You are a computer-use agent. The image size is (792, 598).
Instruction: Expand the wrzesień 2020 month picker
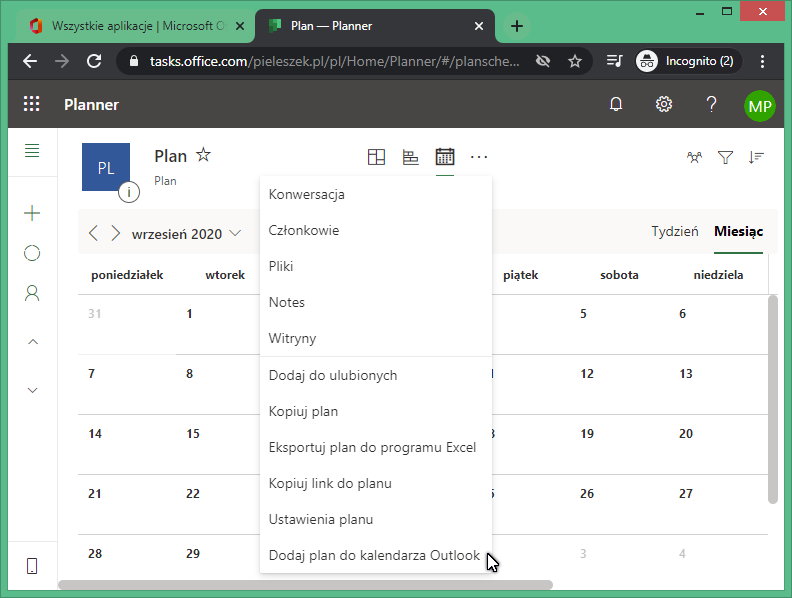[186, 234]
